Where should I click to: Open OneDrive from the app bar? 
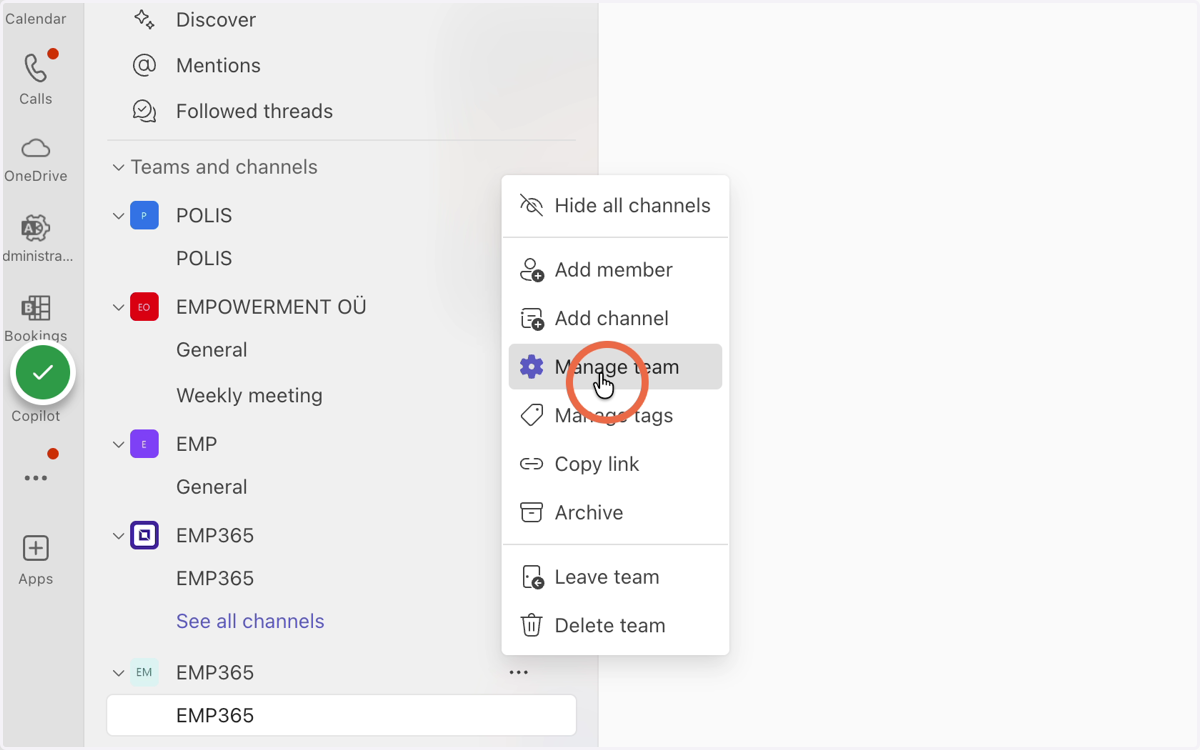click(36, 160)
